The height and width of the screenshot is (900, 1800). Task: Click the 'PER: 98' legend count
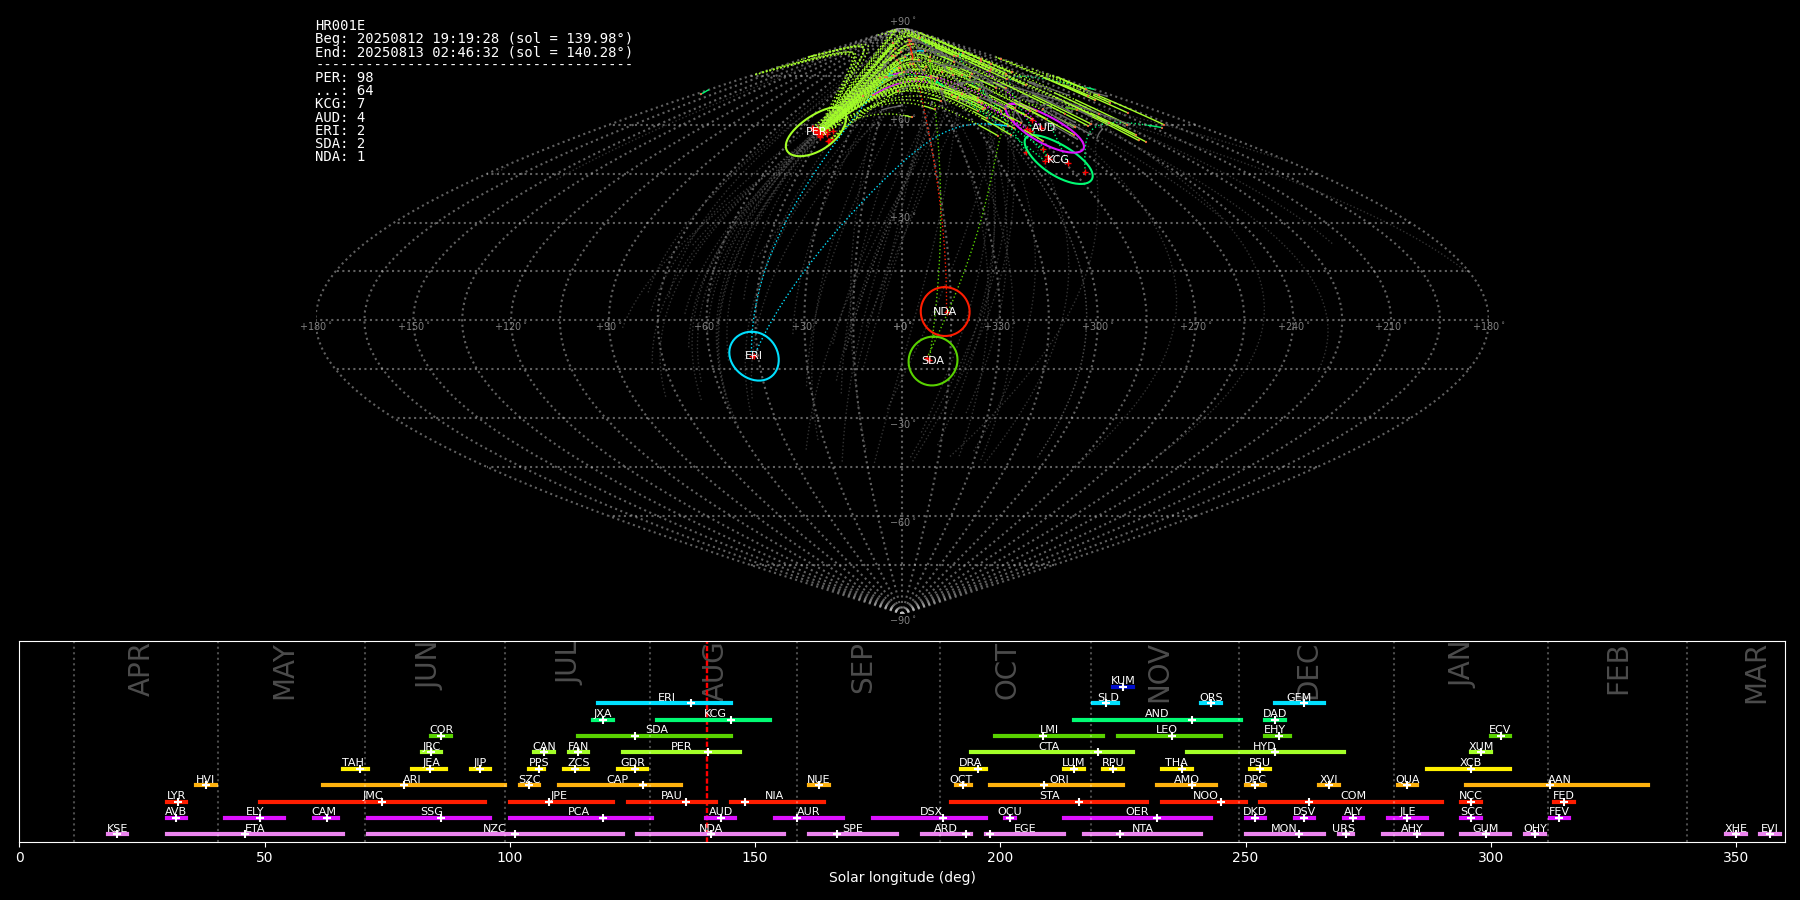(344, 78)
